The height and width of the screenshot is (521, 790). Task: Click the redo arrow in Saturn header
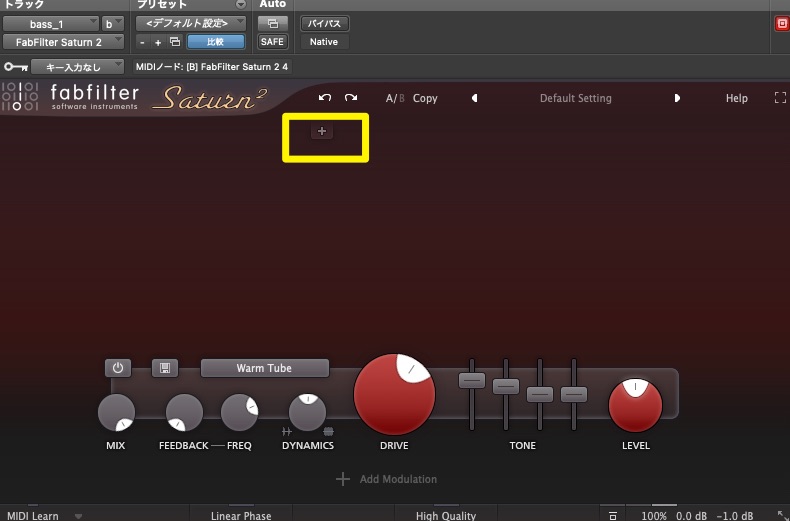tap(351, 98)
